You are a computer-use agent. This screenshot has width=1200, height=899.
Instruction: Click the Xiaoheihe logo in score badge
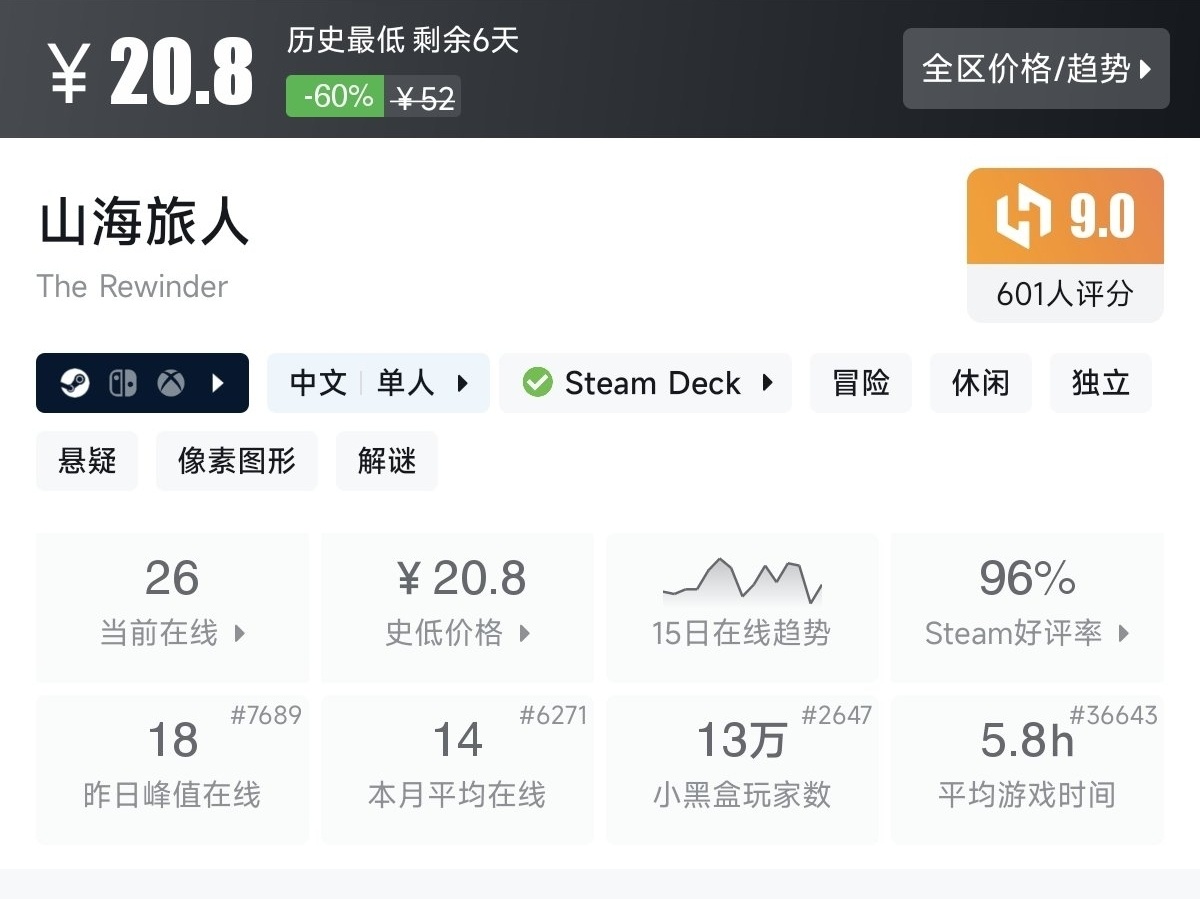pos(1025,217)
